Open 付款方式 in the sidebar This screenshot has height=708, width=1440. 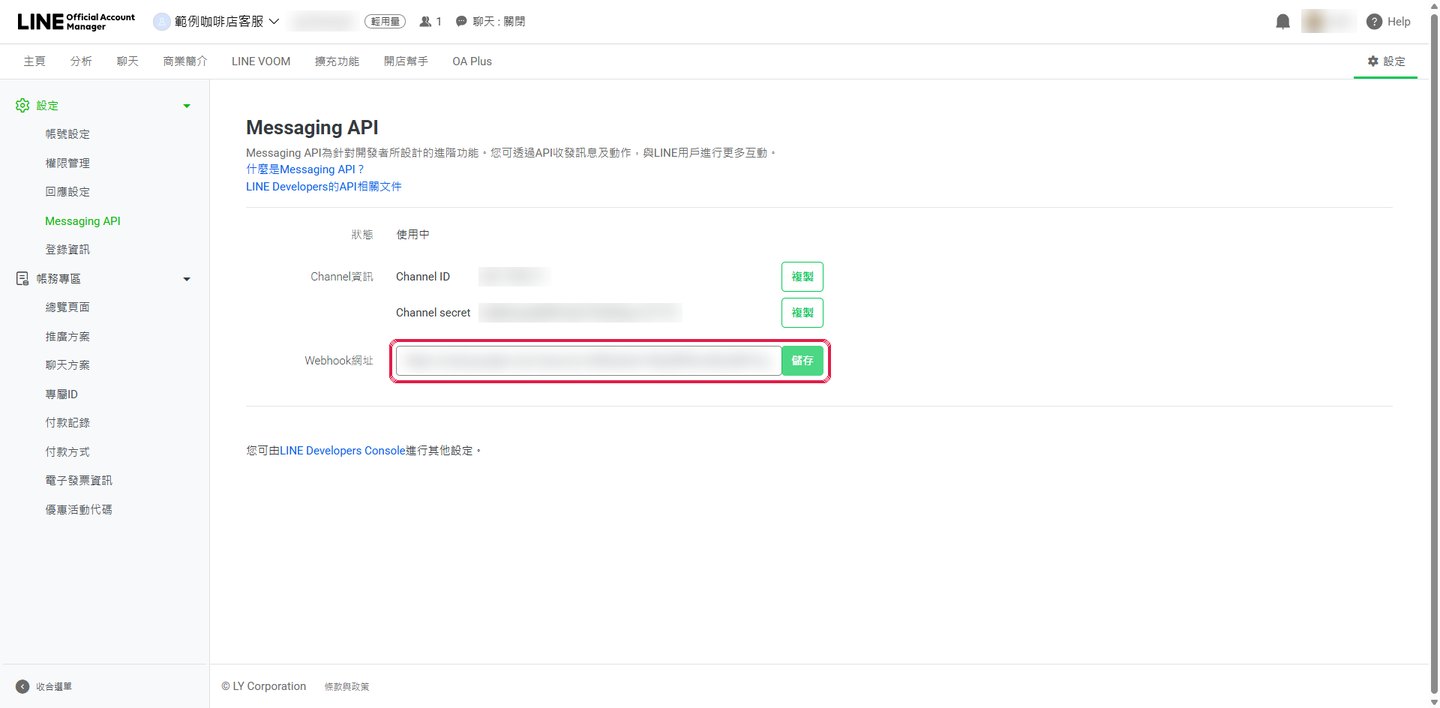point(67,452)
